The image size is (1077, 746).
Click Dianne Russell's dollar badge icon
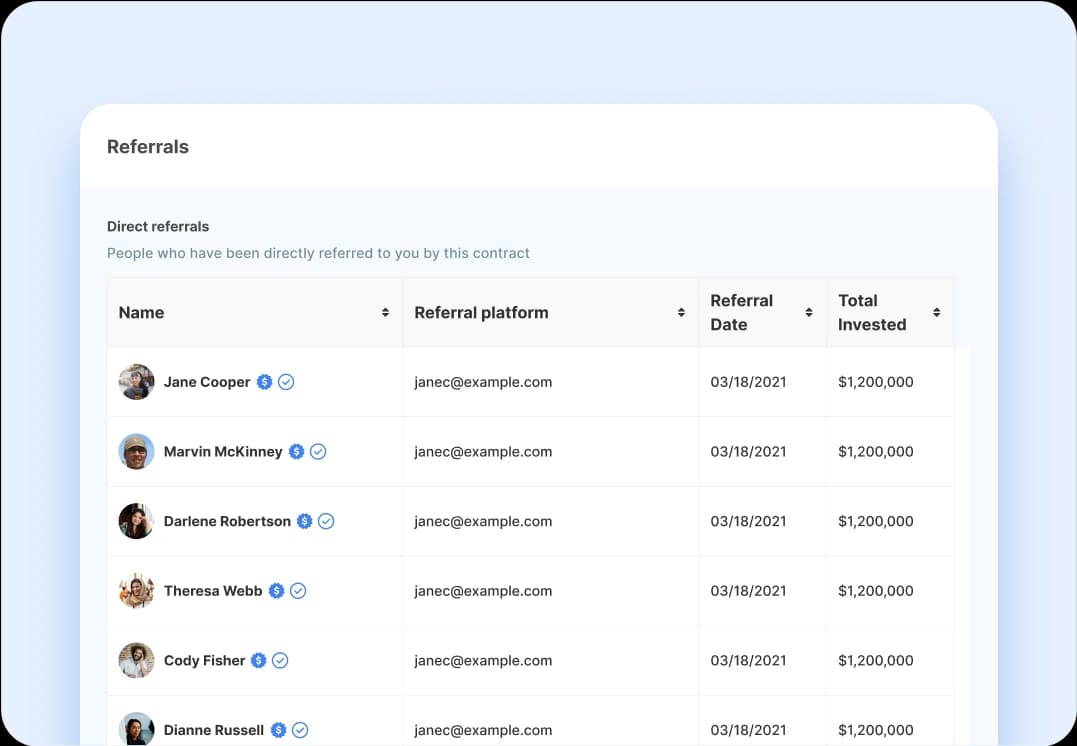coord(278,730)
